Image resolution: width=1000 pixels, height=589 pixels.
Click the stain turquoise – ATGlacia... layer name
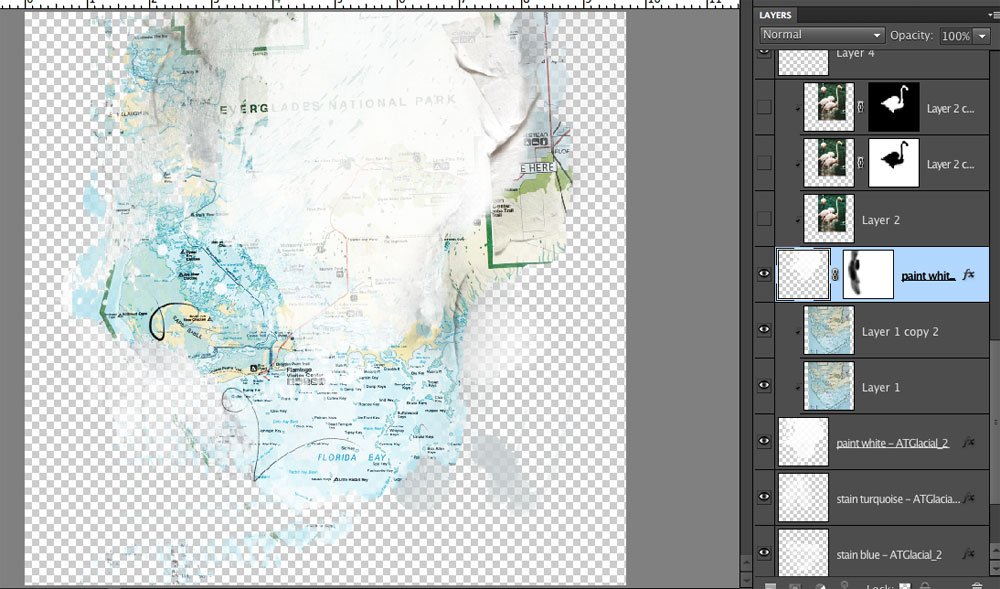898,498
